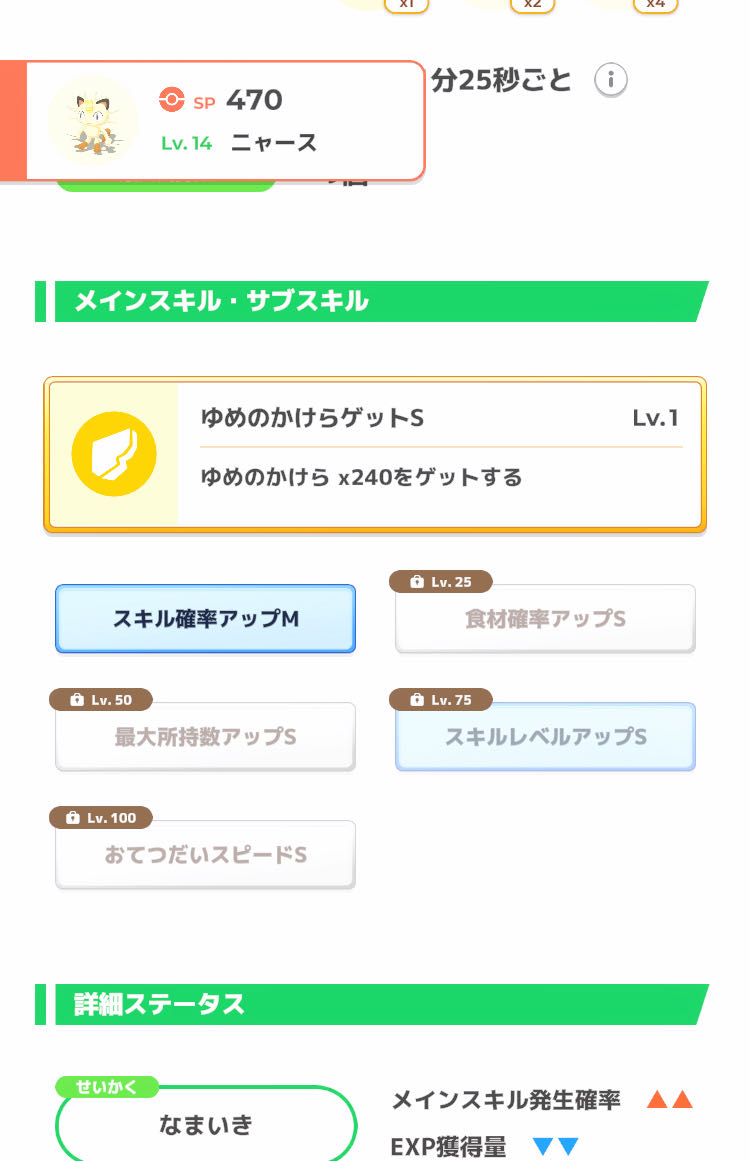Viewport: 750px width, 1161px height.
Task: Tap the locked 最大所持数アップS sub skill
Action: pos(205,737)
